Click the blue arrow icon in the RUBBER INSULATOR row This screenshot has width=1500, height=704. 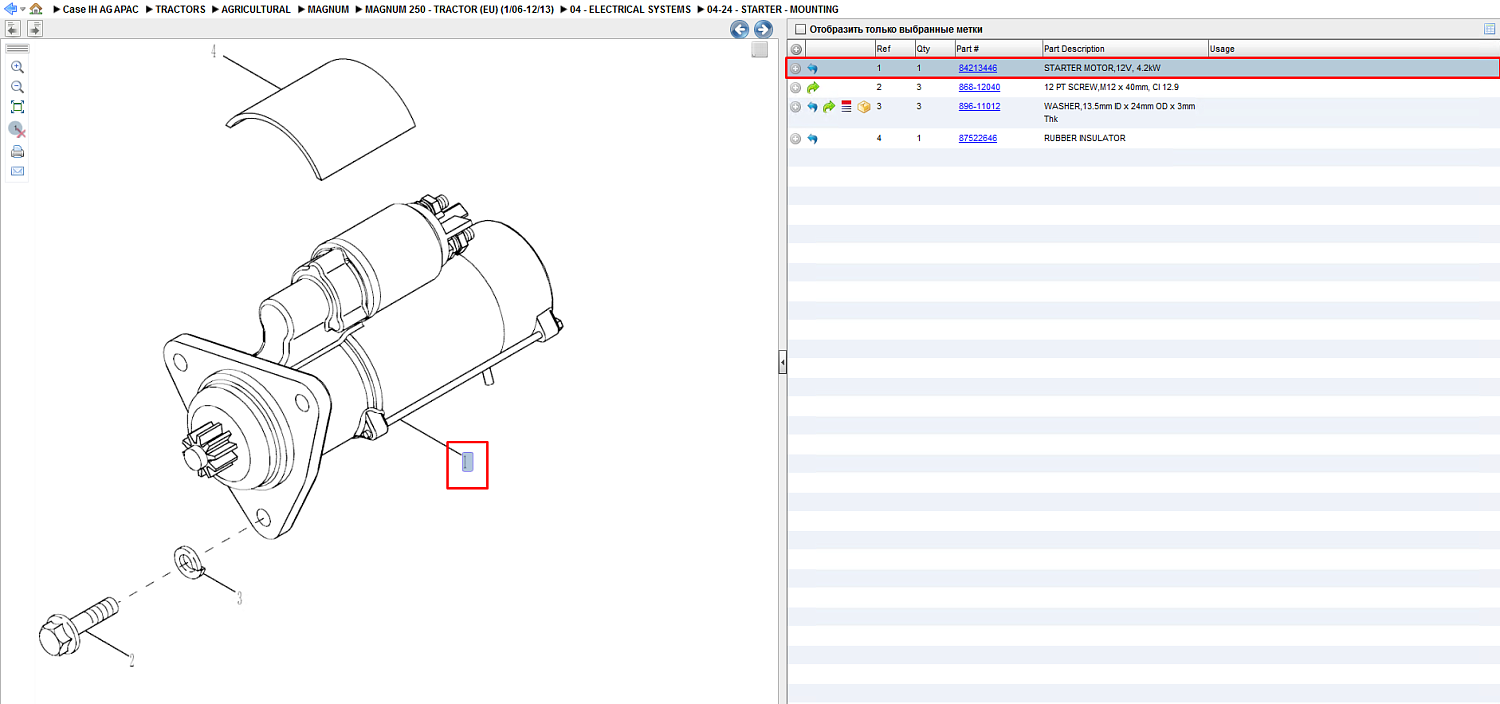[812, 139]
